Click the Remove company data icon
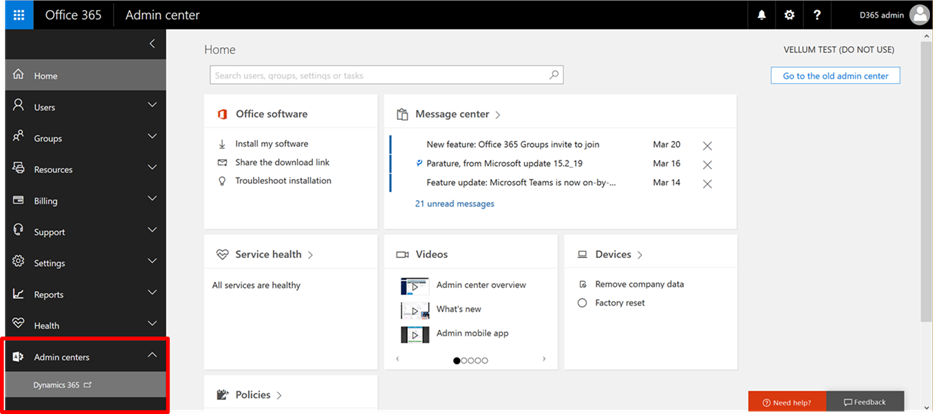 (583, 284)
